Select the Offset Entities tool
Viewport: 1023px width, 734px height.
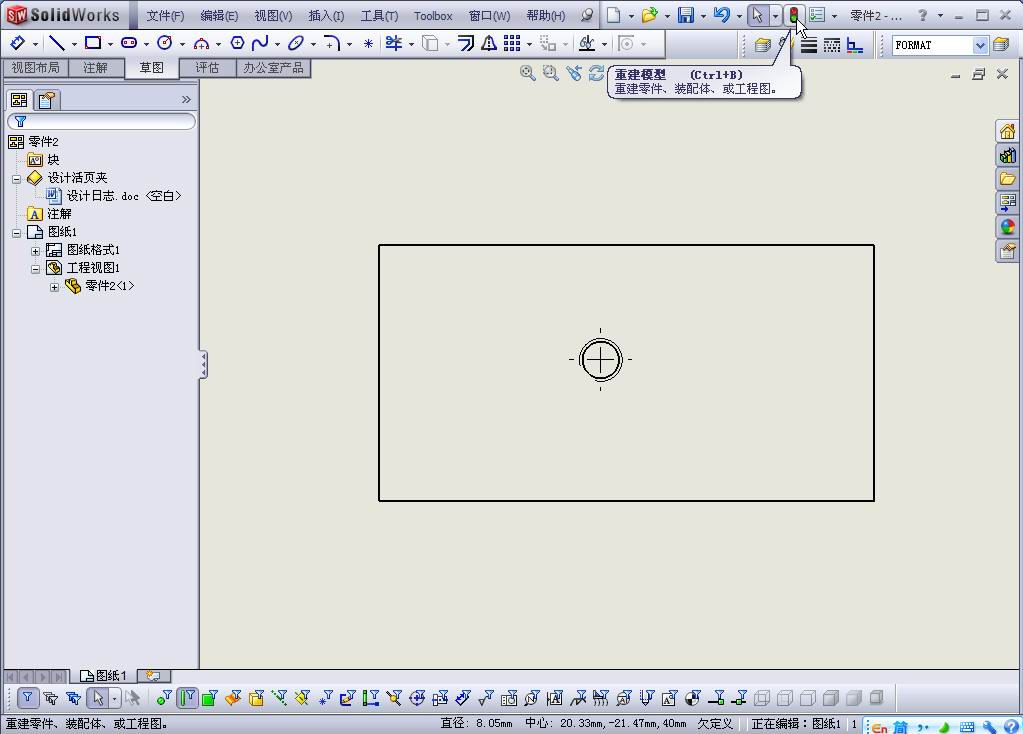465,43
